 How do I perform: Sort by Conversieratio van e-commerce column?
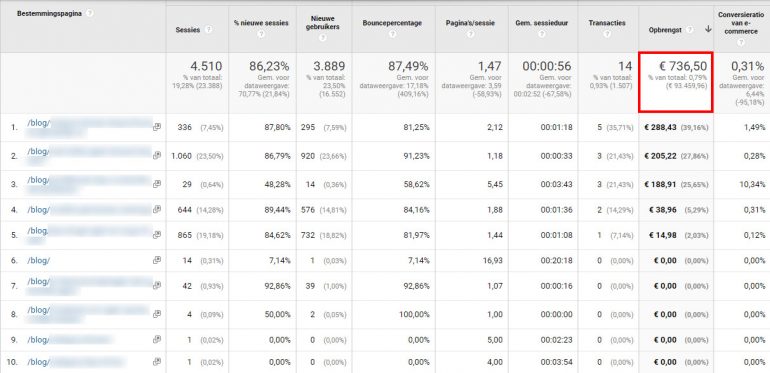click(x=742, y=23)
